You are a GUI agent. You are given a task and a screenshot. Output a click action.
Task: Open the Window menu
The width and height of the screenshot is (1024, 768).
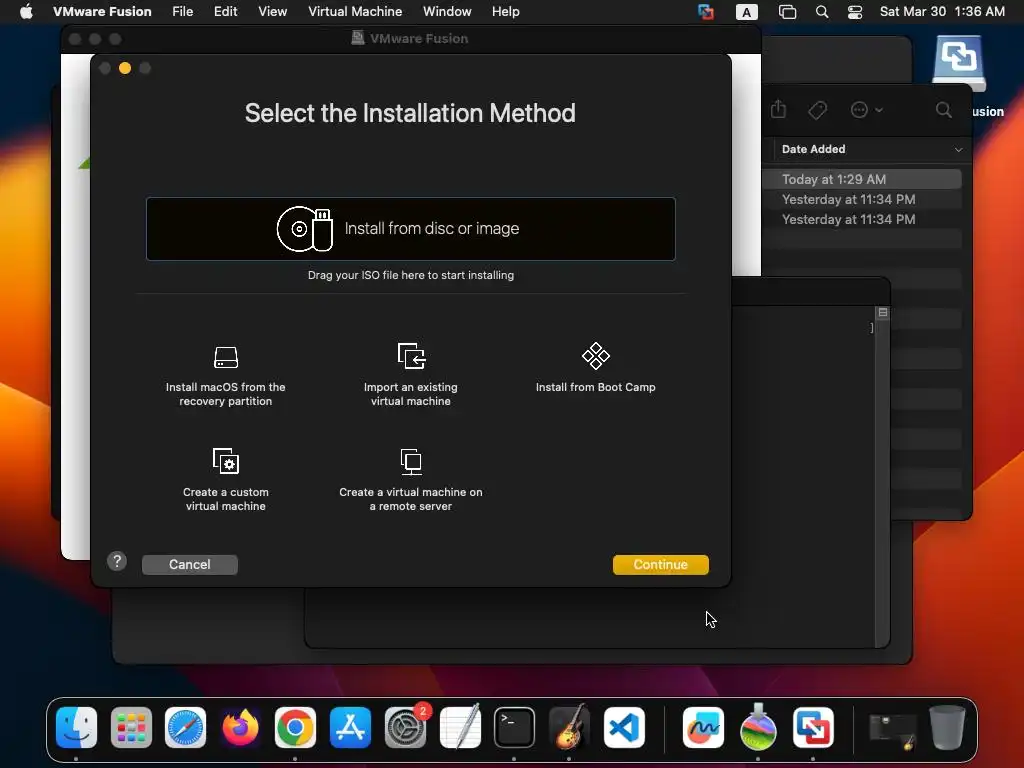point(447,11)
